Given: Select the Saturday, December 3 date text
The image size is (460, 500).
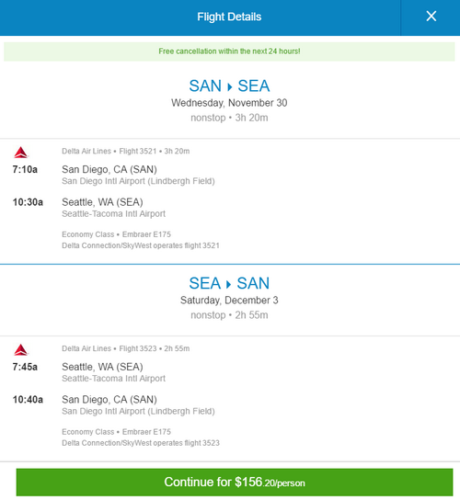Looking at the screenshot, I should coord(229,300).
